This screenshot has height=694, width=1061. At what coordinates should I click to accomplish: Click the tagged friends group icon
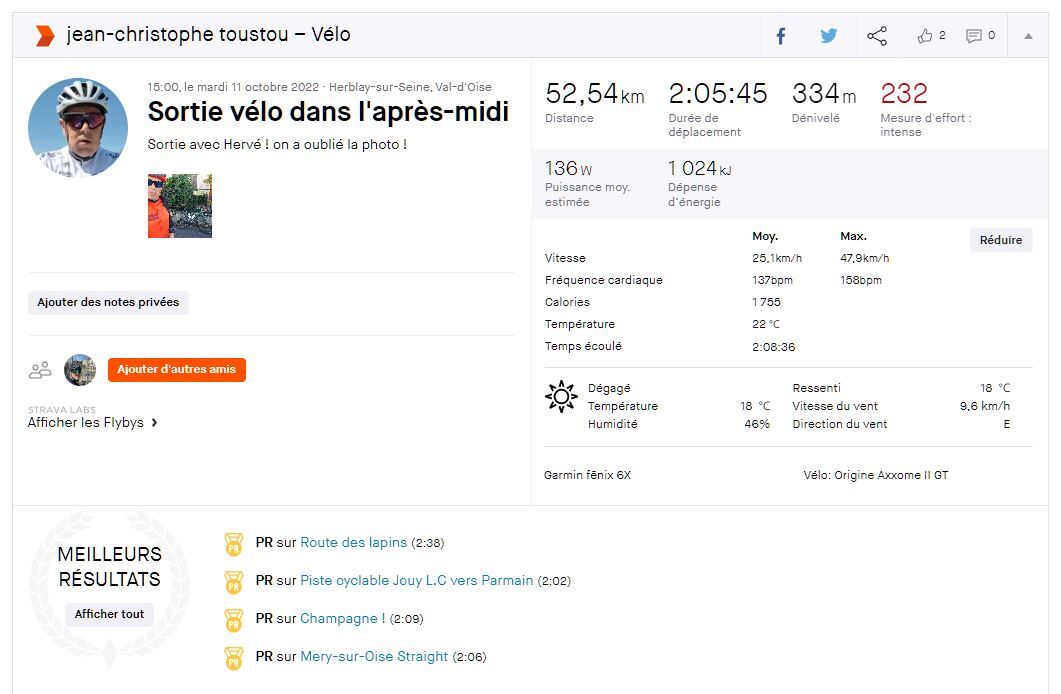point(41,370)
